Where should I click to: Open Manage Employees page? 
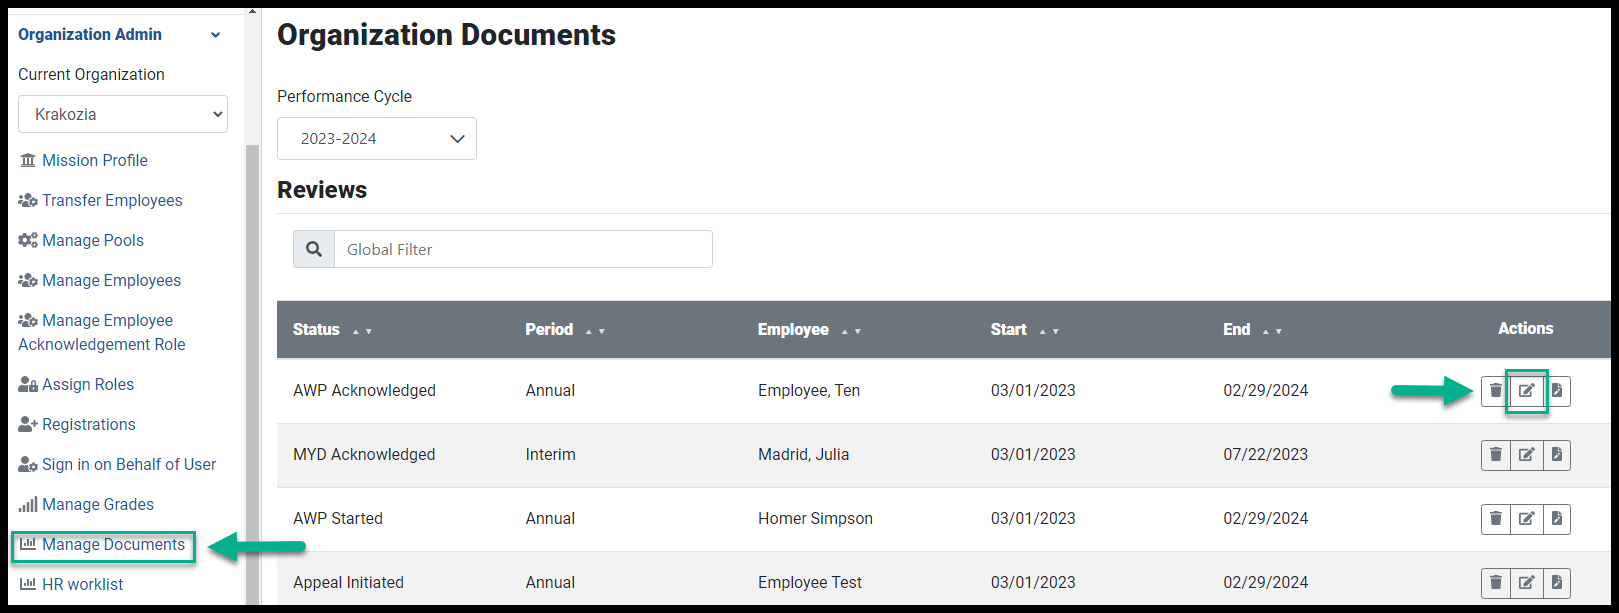pyautogui.click(x=100, y=280)
